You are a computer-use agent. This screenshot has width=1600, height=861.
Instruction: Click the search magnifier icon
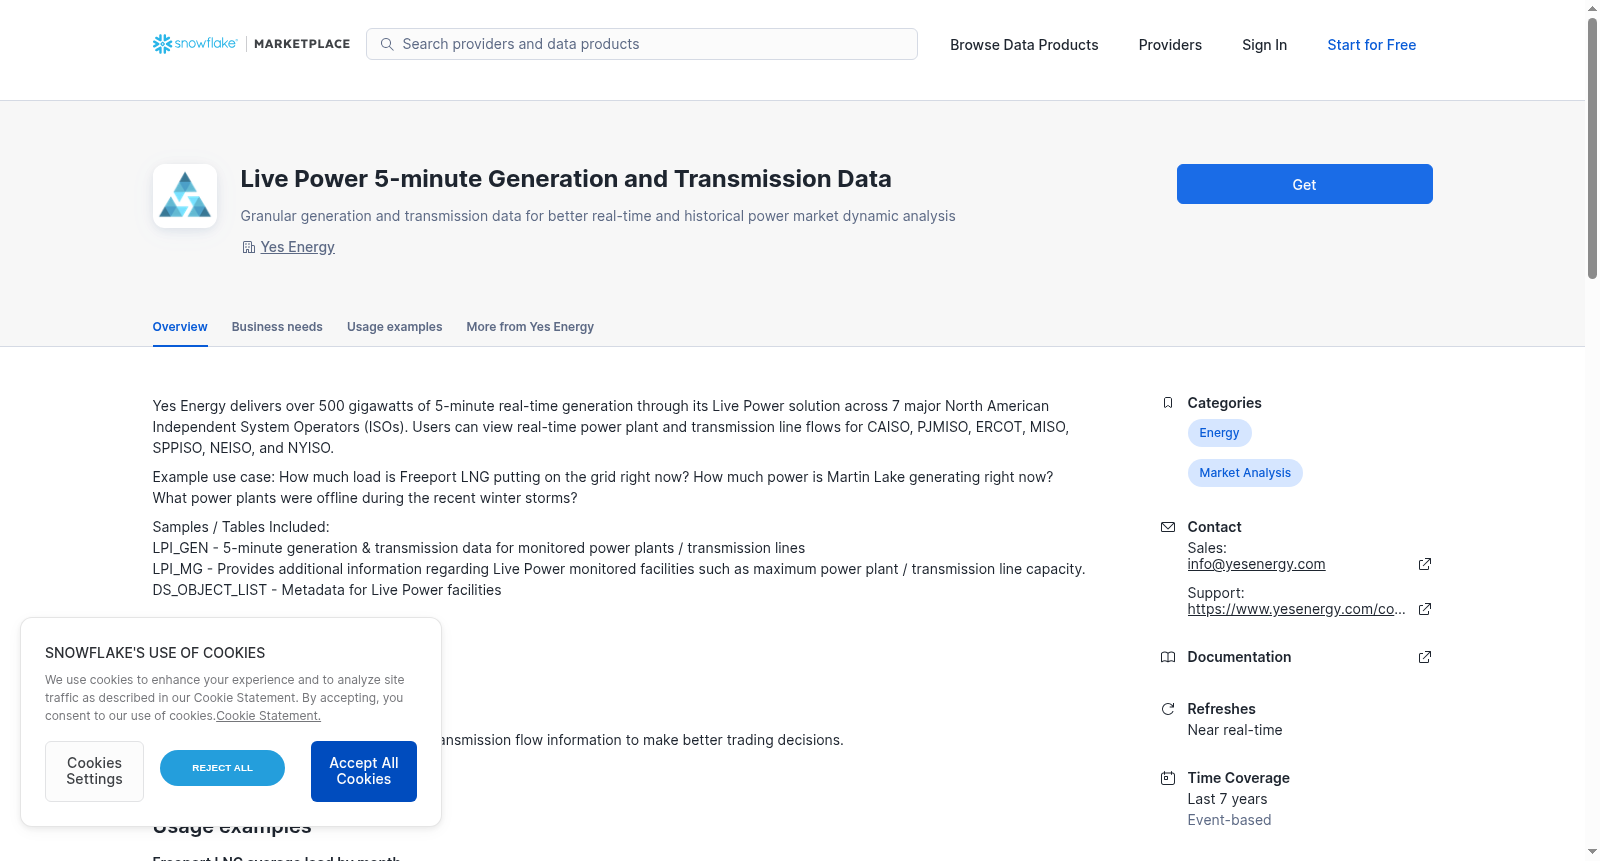387,44
